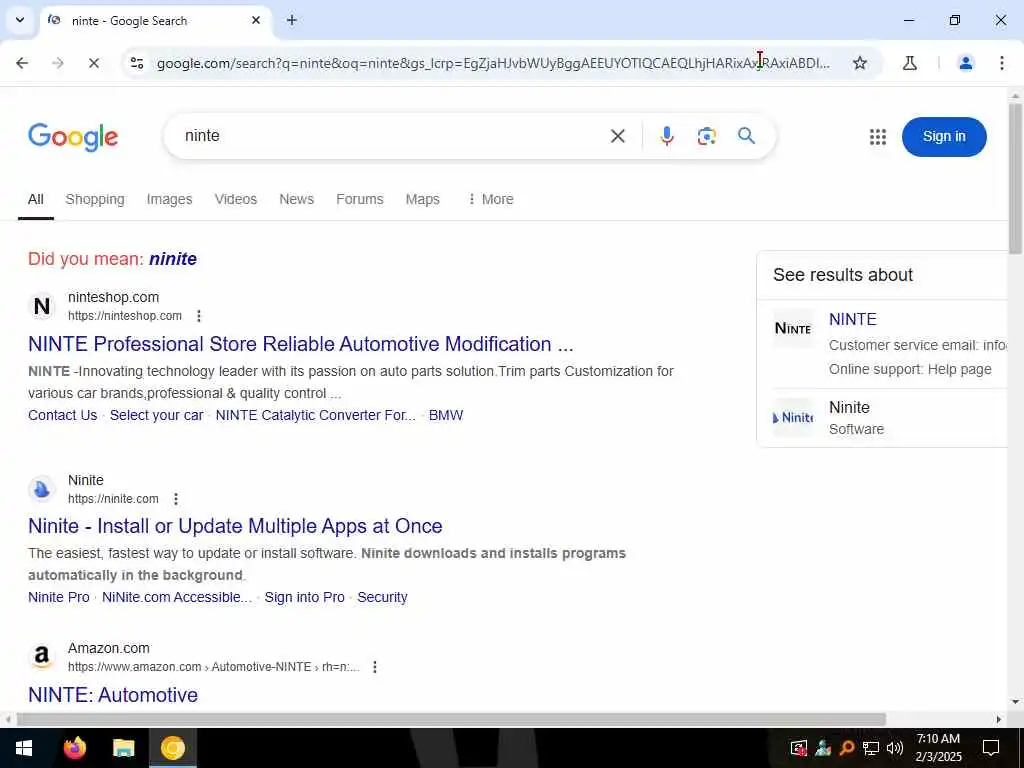Open the 'Select your car' sitelink

(157, 415)
